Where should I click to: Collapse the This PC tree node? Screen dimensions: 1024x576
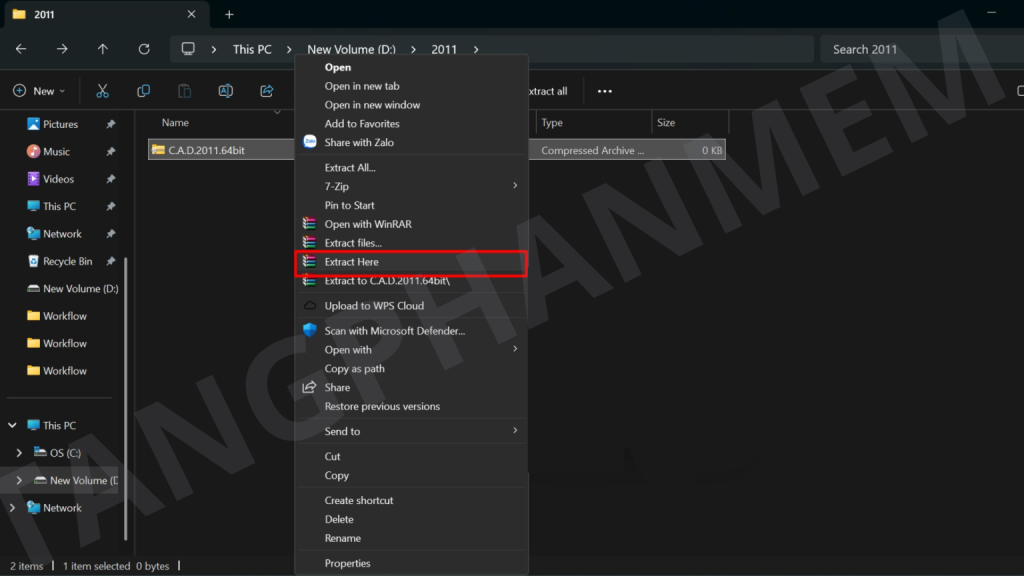(x=13, y=425)
